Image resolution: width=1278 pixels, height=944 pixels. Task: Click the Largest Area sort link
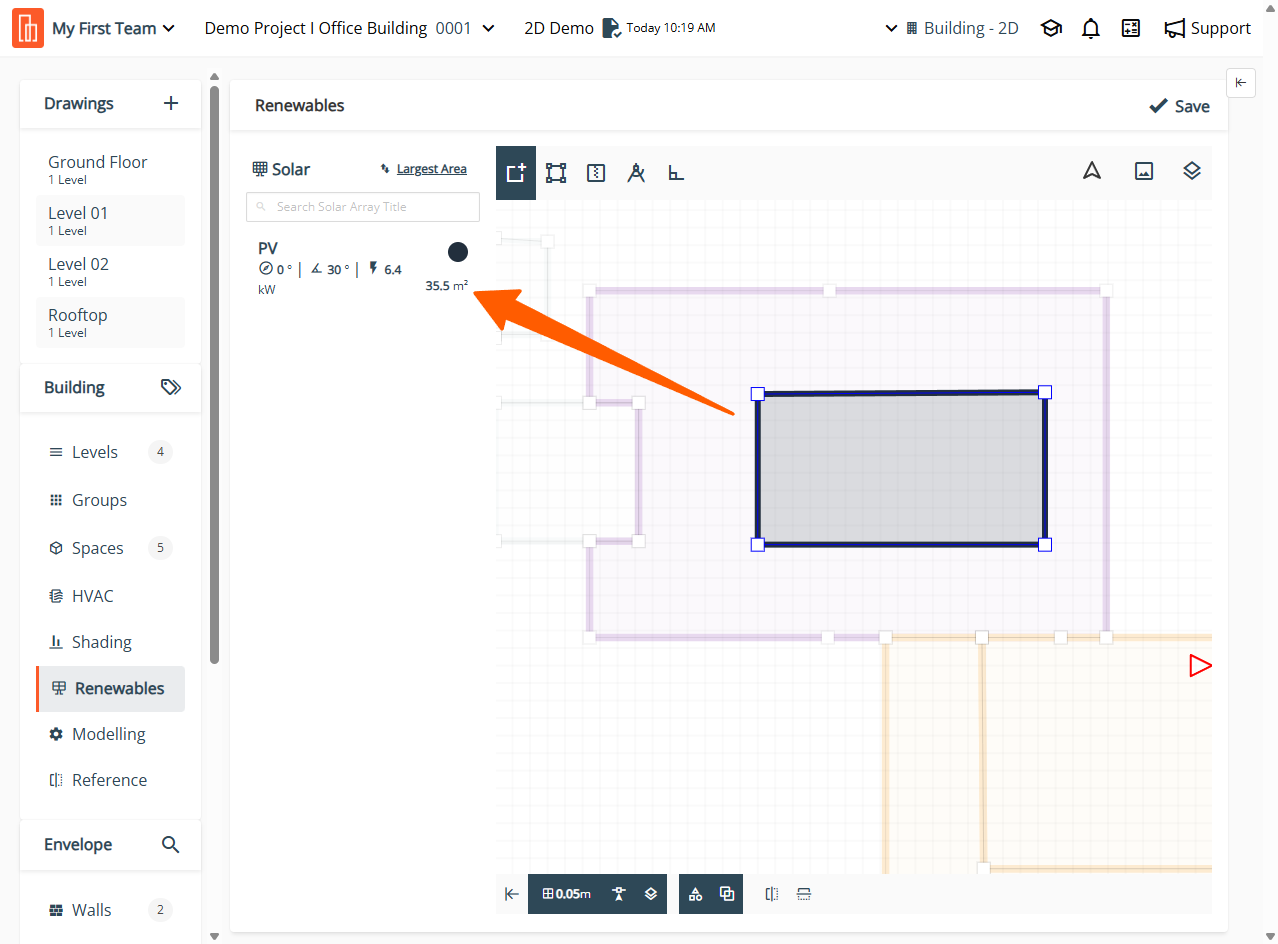pos(431,169)
